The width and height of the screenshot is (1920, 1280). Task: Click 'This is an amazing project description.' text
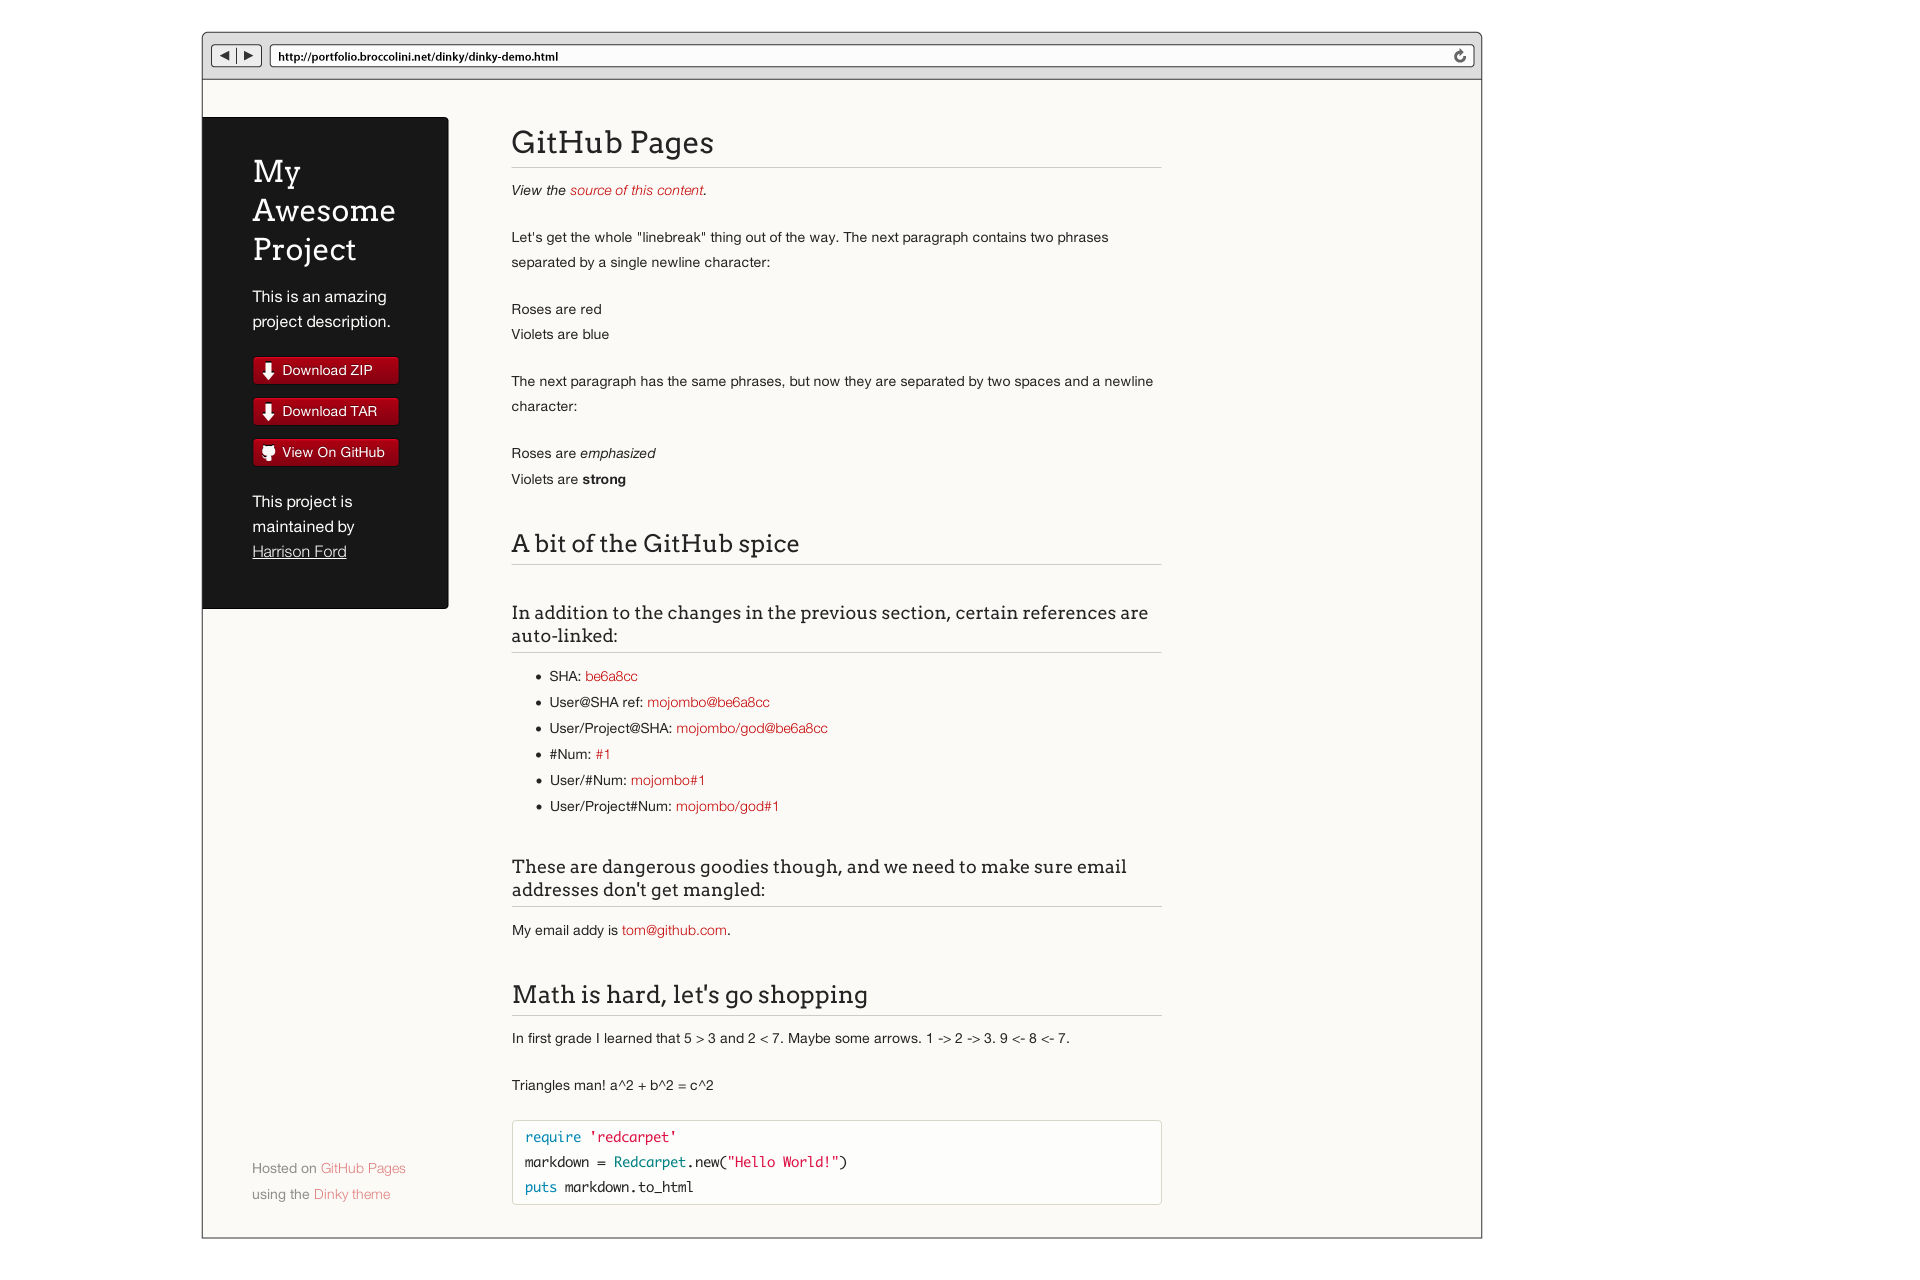tap(321, 309)
